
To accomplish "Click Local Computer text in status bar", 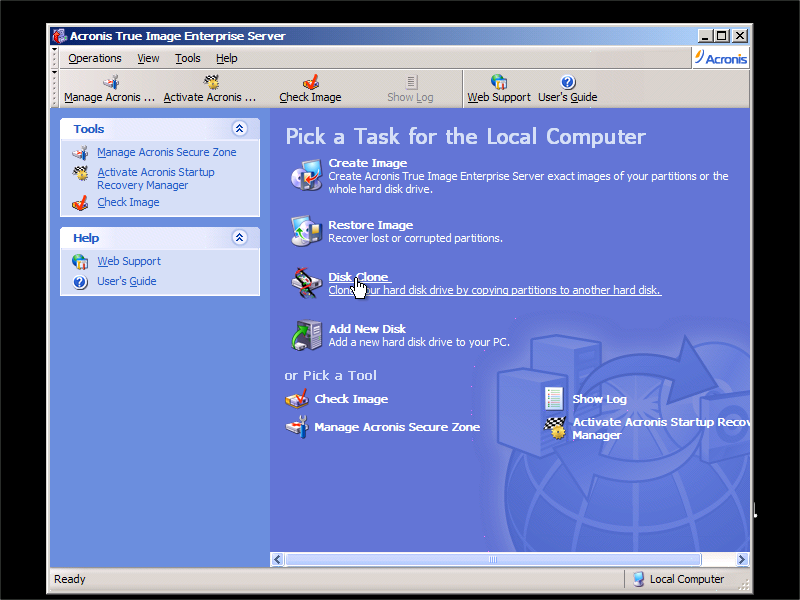I will pos(687,579).
